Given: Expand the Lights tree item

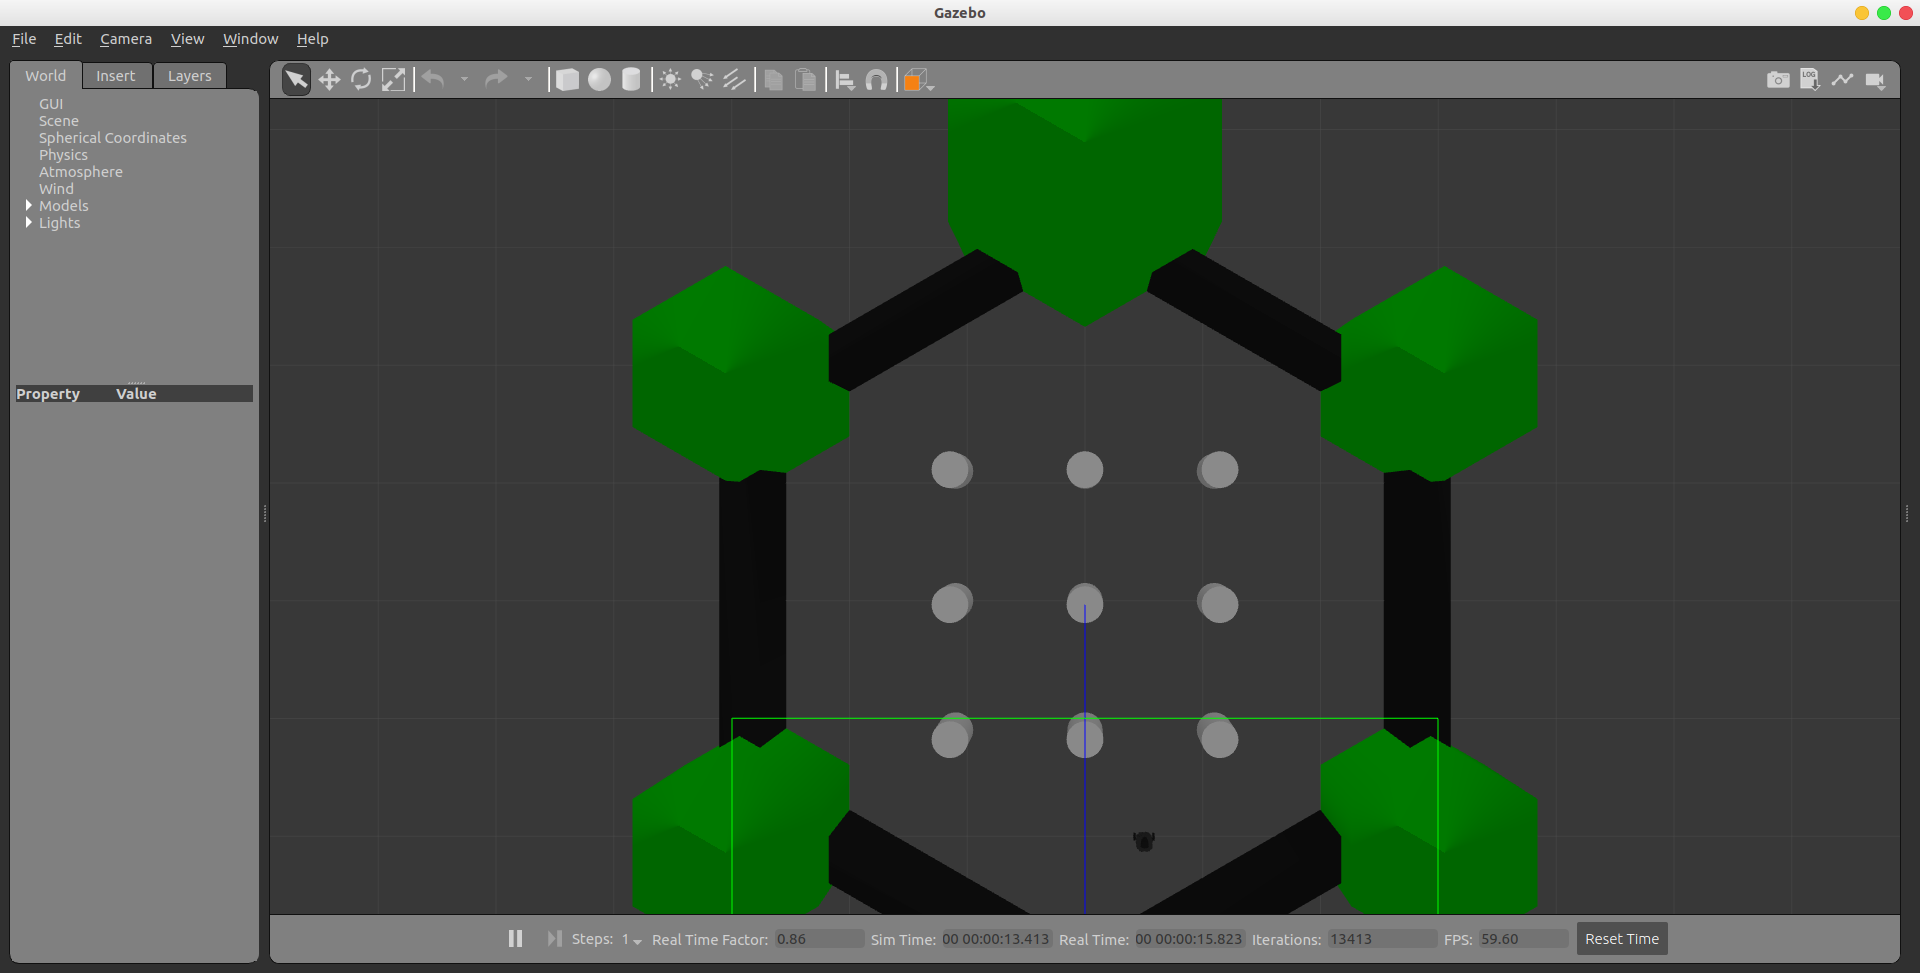Looking at the screenshot, I should click(30, 223).
